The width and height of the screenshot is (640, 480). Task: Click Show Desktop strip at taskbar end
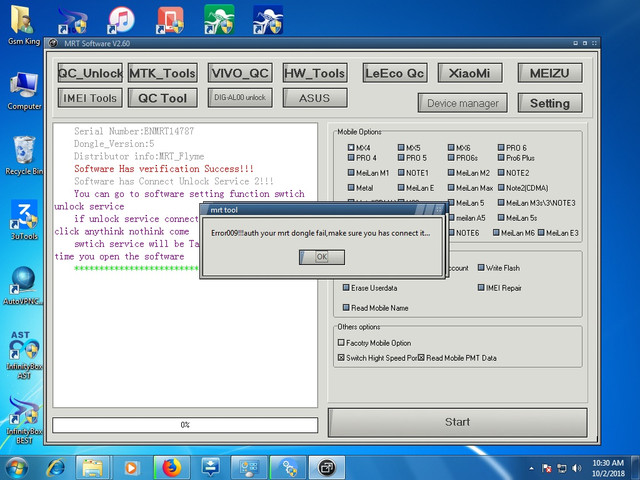pos(636,468)
